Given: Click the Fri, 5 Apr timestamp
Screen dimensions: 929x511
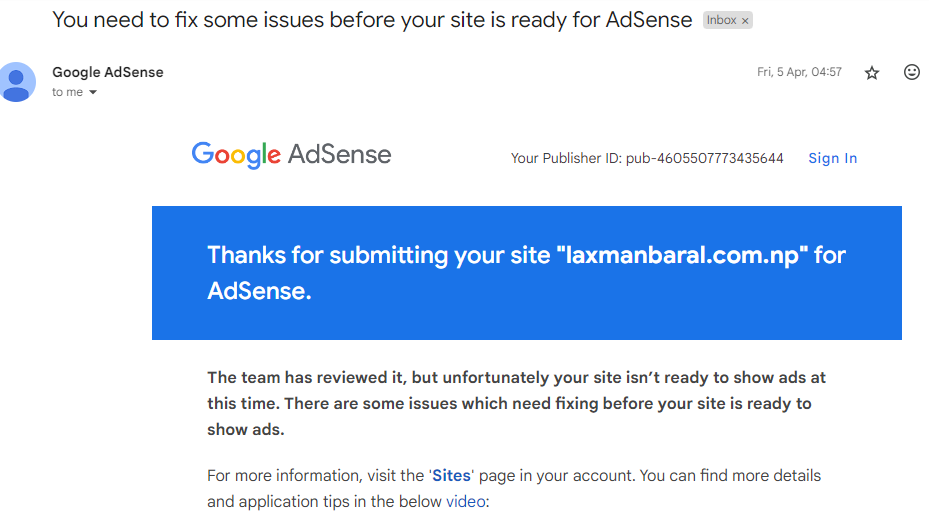Looking at the screenshot, I should (799, 72).
